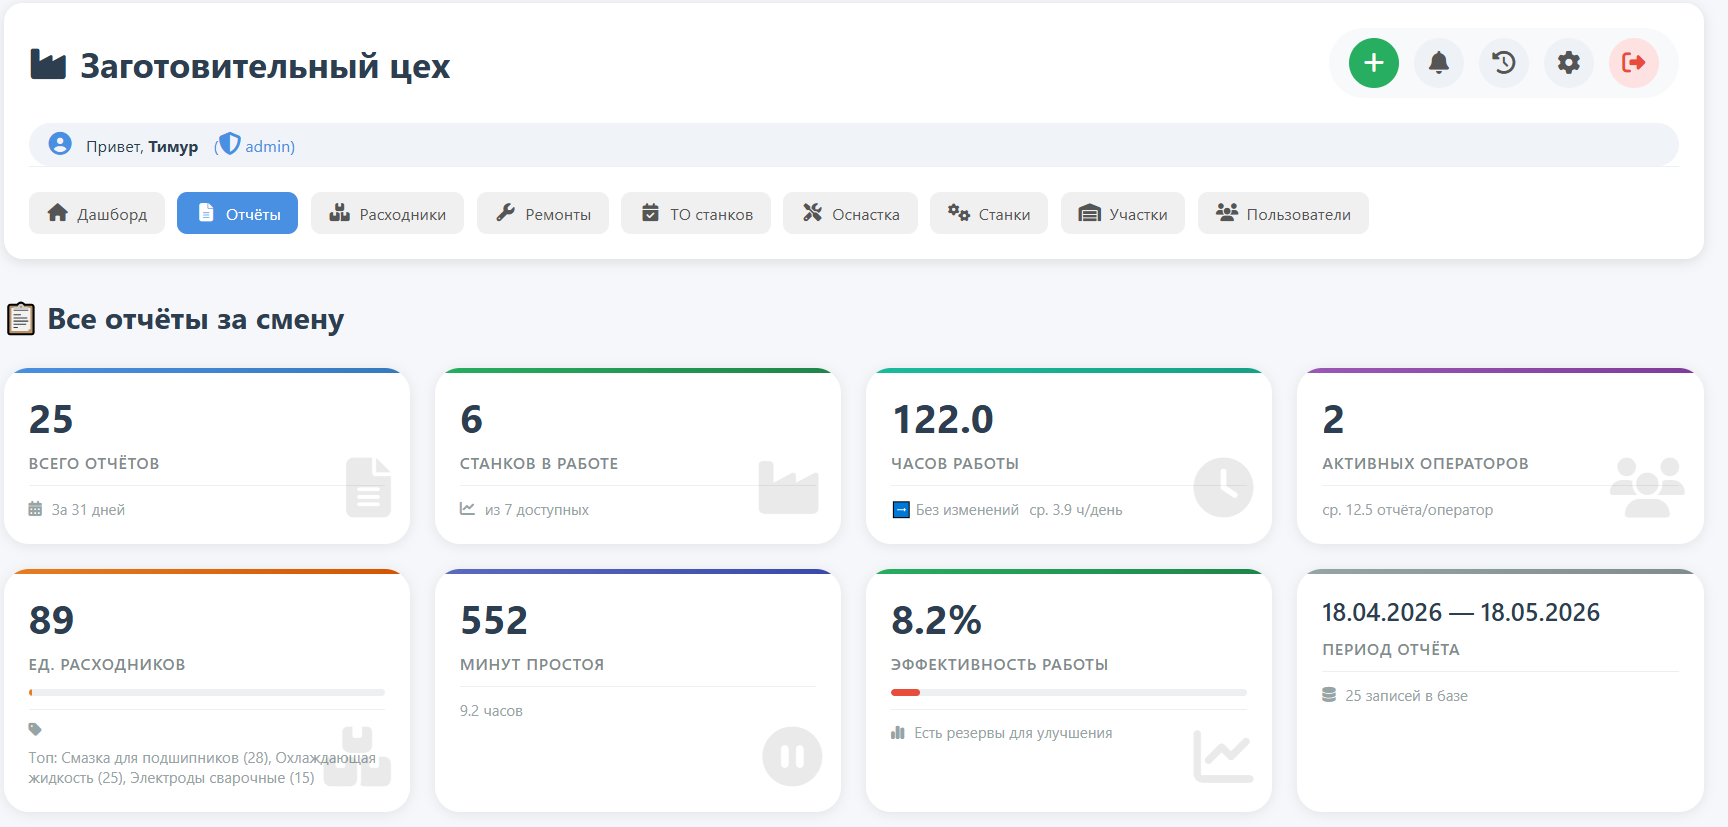The width and height of the screenshot is (1728, 827).
Task: Click the period 18.04.2026 — 18.05.2026 card
Action: click(x=1500, y=691)
